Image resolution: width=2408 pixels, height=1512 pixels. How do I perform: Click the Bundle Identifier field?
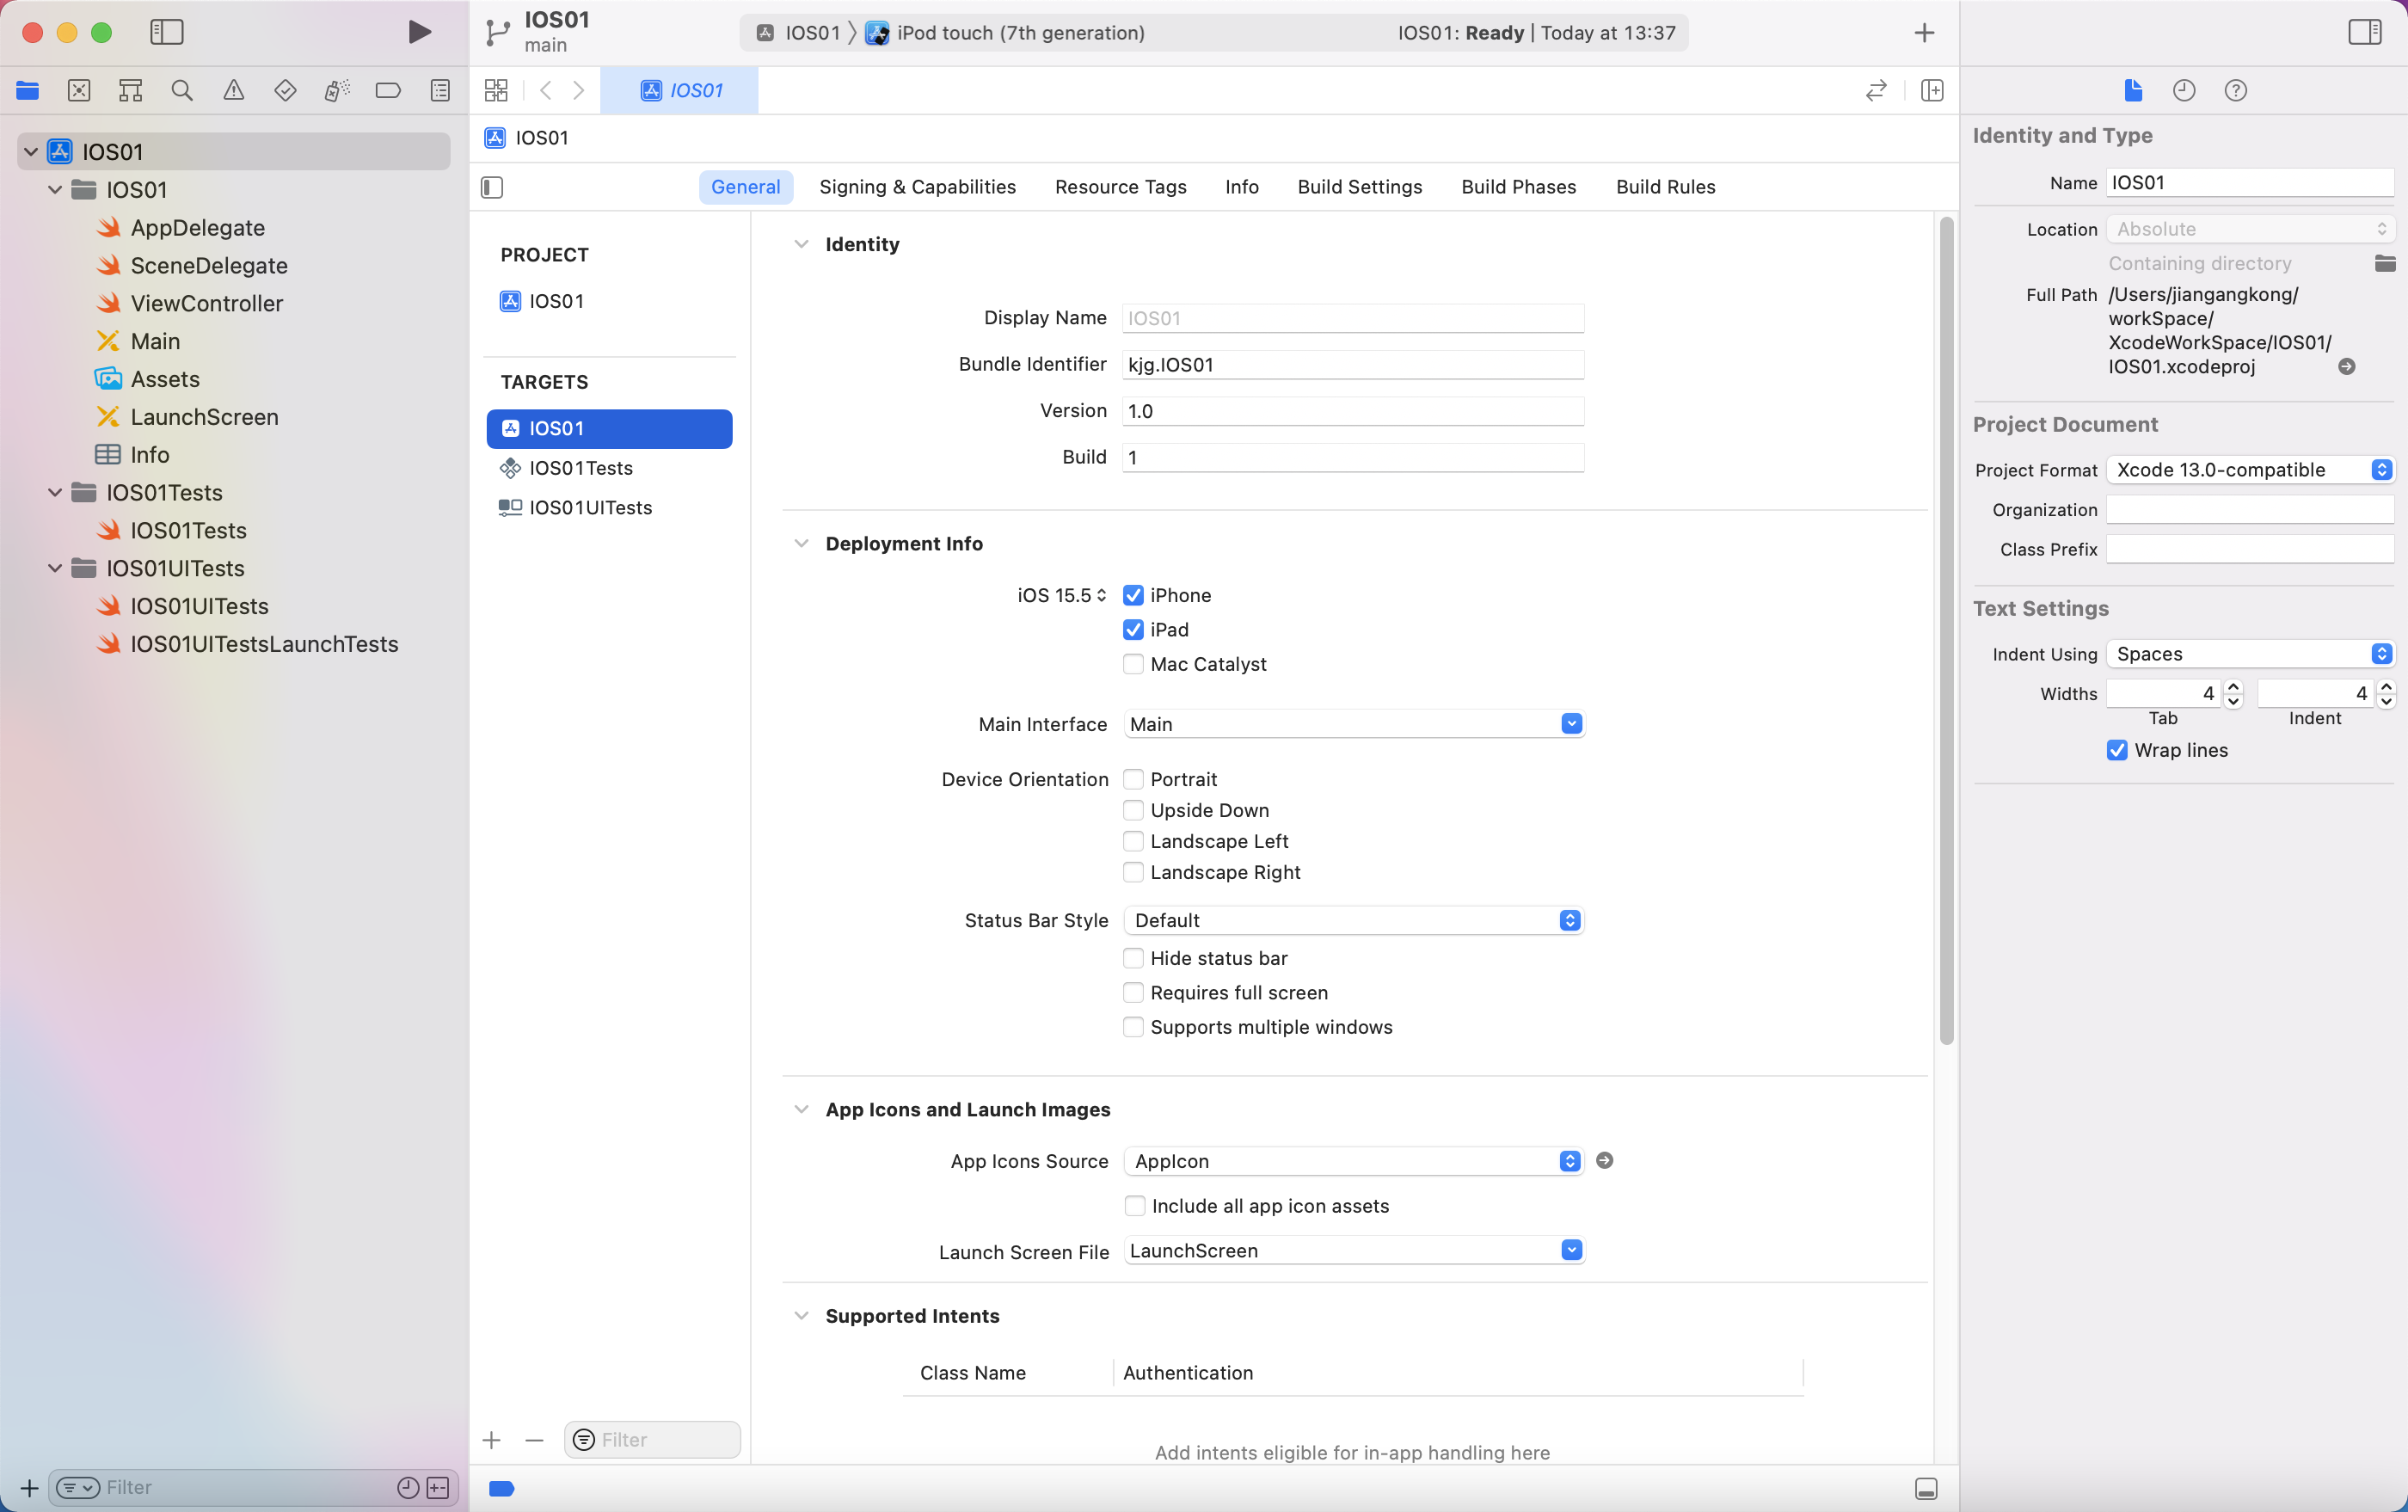click(1353, 365)
